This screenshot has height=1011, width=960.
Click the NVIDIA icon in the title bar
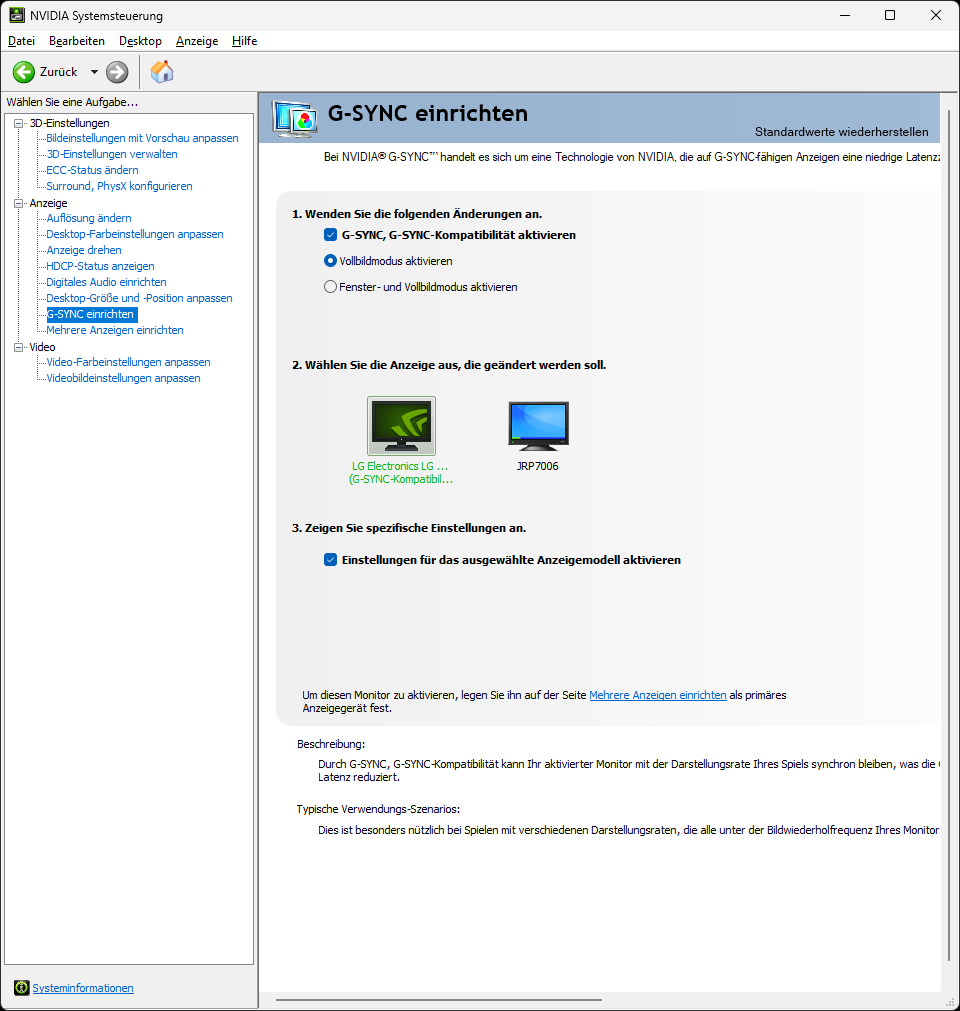click(17, 15)
